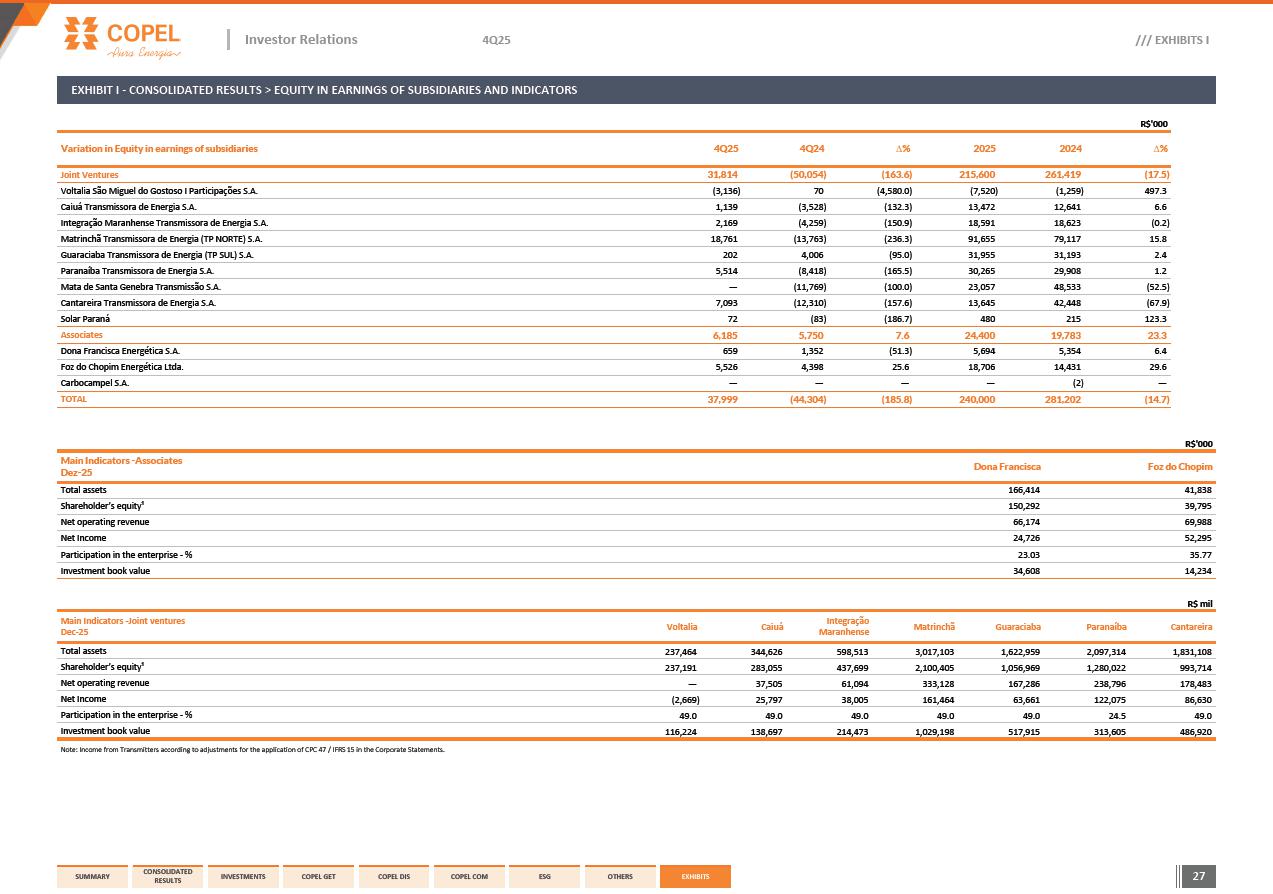Open the Copel DIS section tab
Screen dimensions: 1273x894
[x=394, y=877]
